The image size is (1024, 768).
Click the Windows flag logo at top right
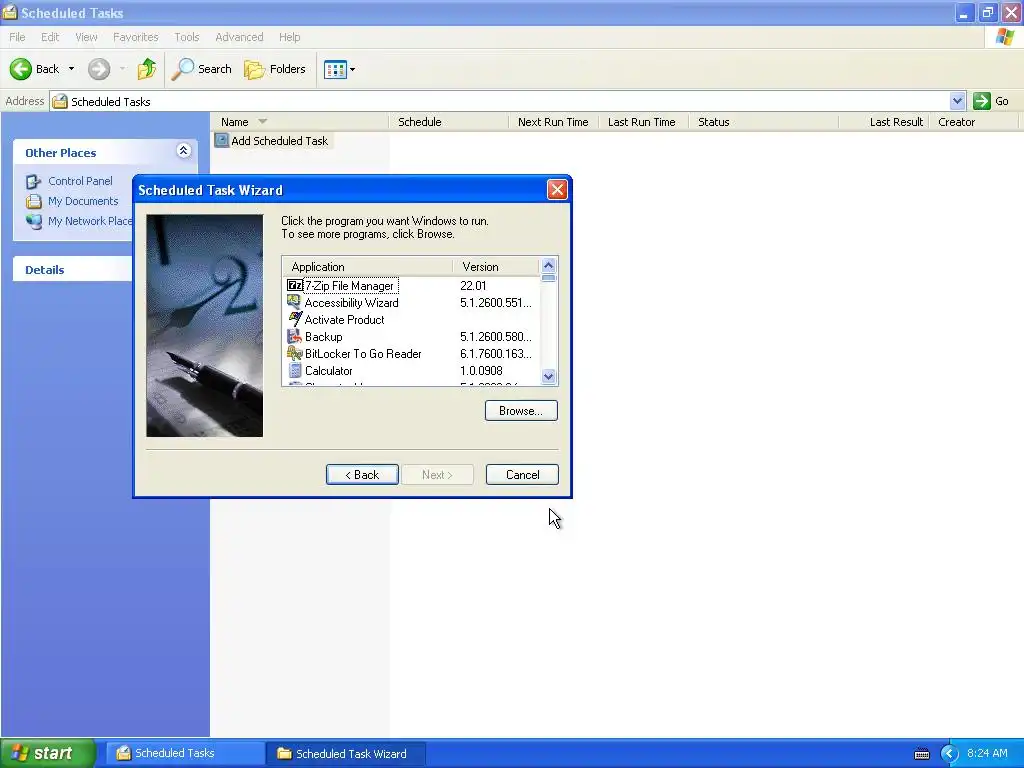tap(1004, 37)
